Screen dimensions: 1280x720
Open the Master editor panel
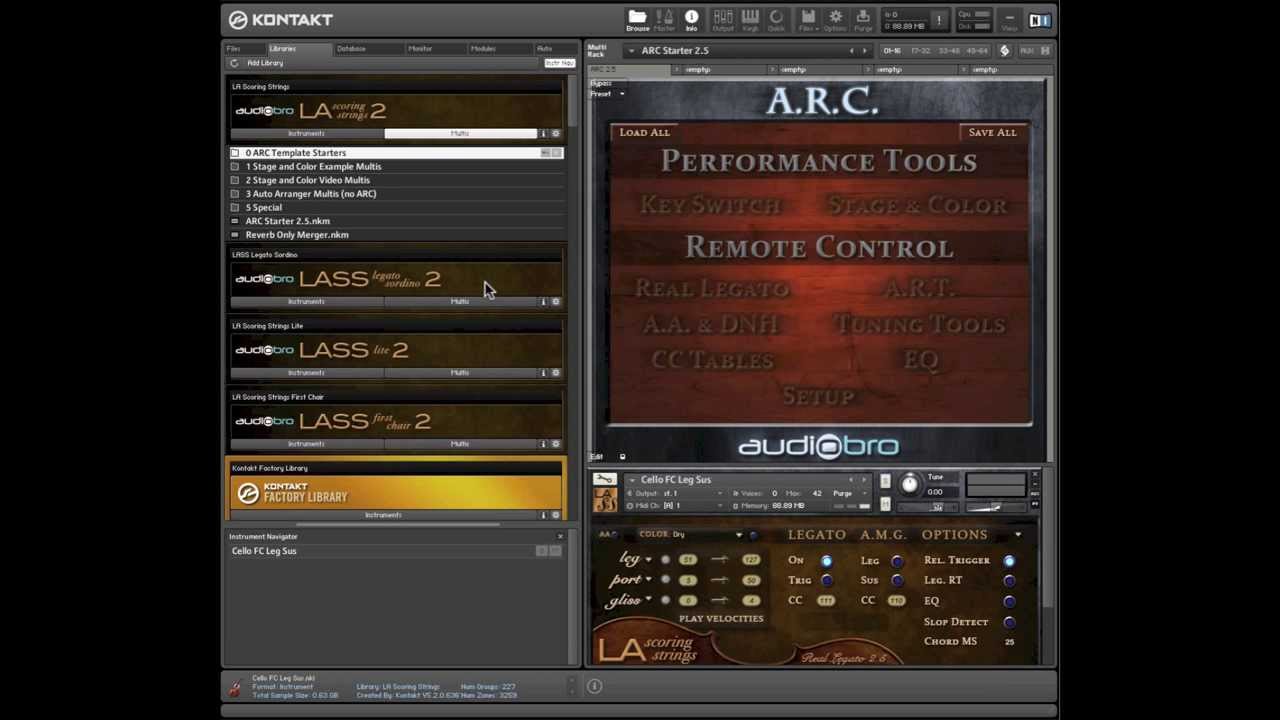pyautogui.click(x=664, y=19)
